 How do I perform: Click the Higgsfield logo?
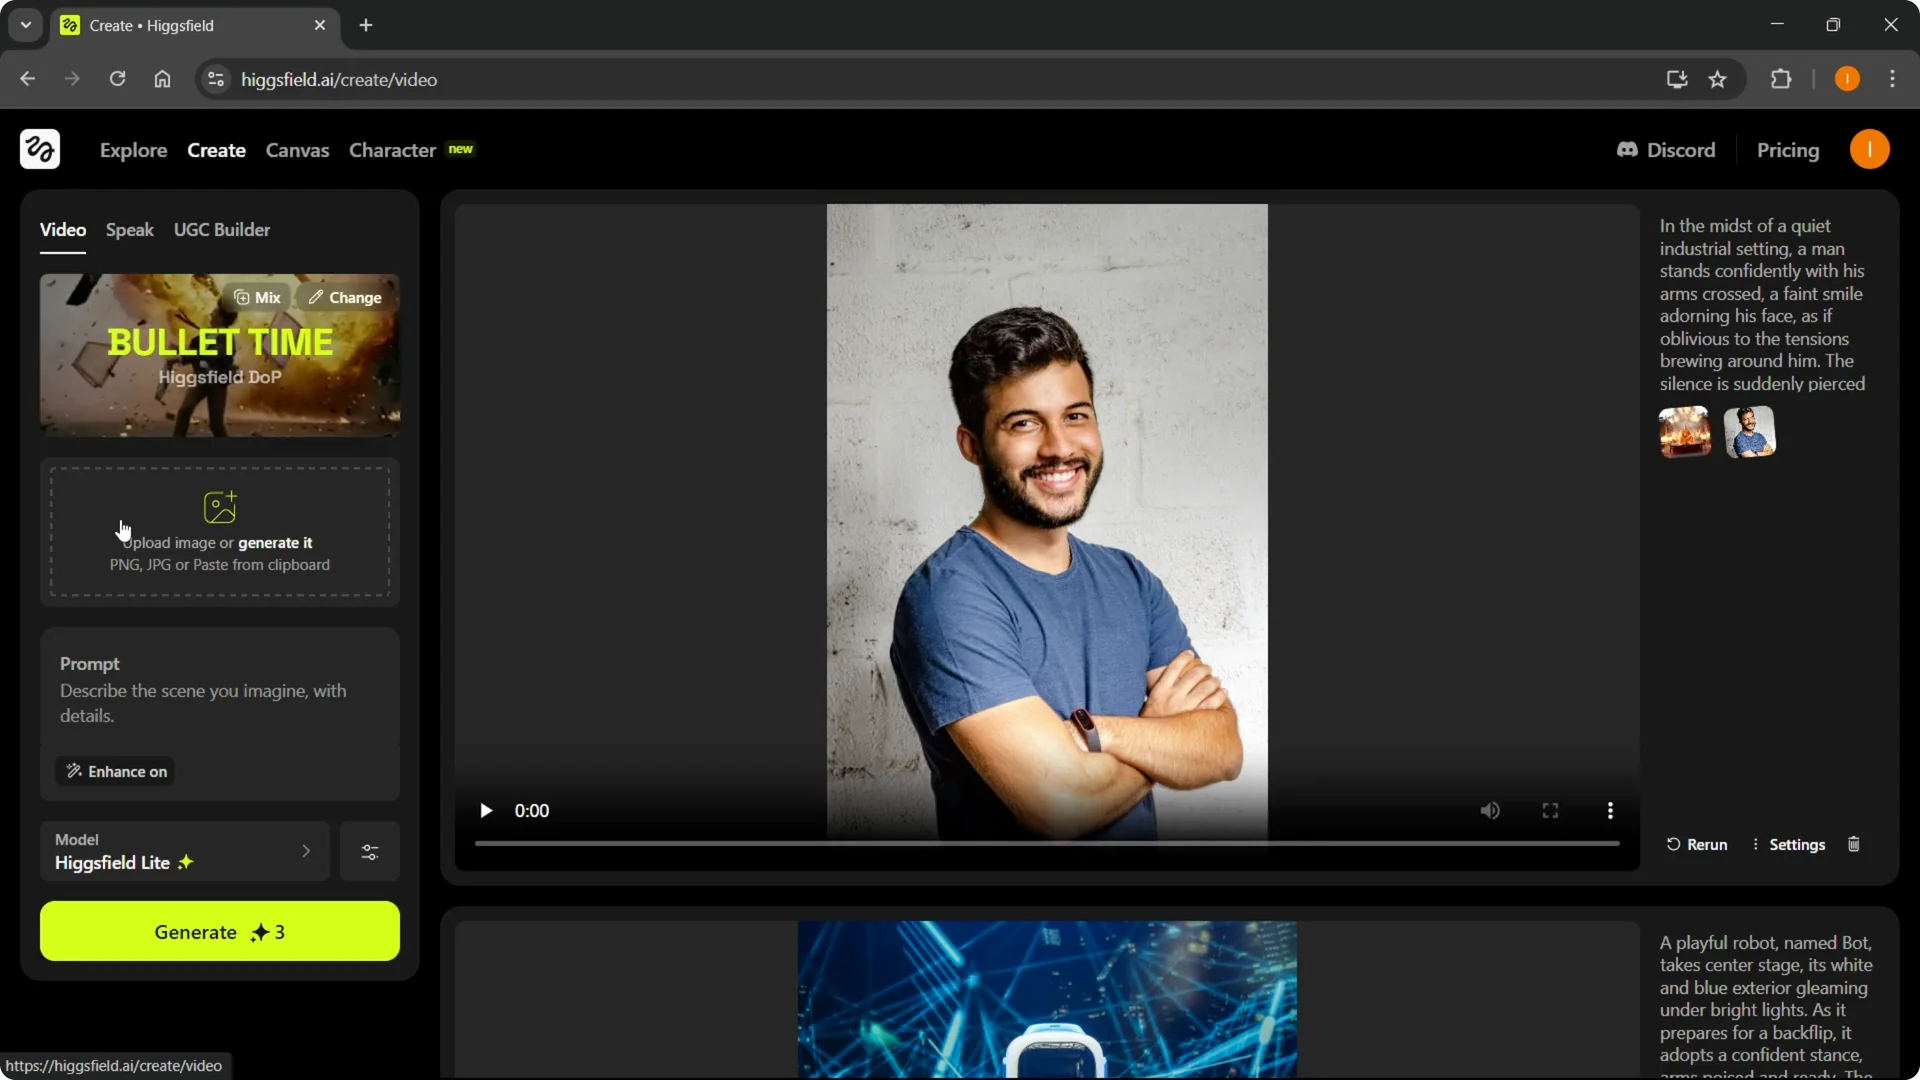tap(39, 149)
